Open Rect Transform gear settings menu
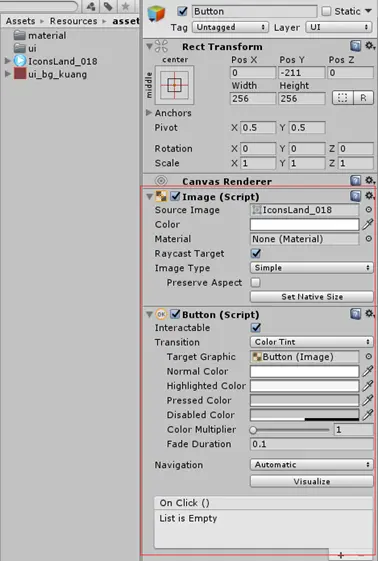 (x=369, y=45)
